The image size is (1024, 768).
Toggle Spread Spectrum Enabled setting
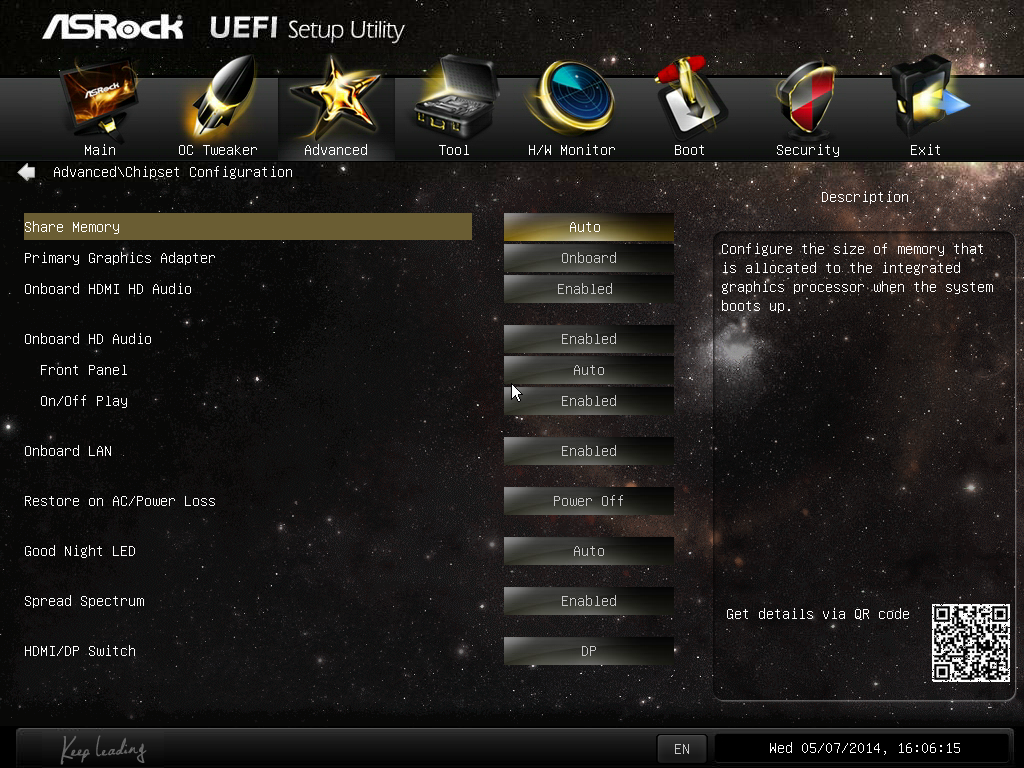pyautogui.click(x=588, y=601)
